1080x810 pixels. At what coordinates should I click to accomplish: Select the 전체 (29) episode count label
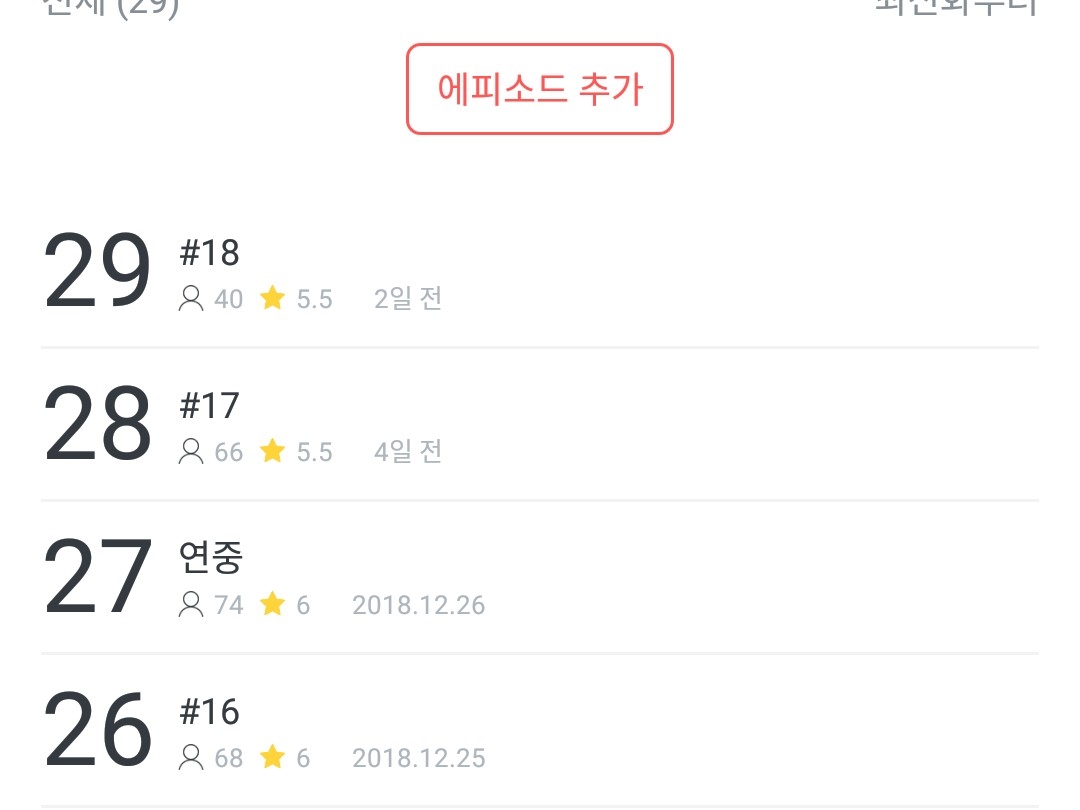(110, 6)
